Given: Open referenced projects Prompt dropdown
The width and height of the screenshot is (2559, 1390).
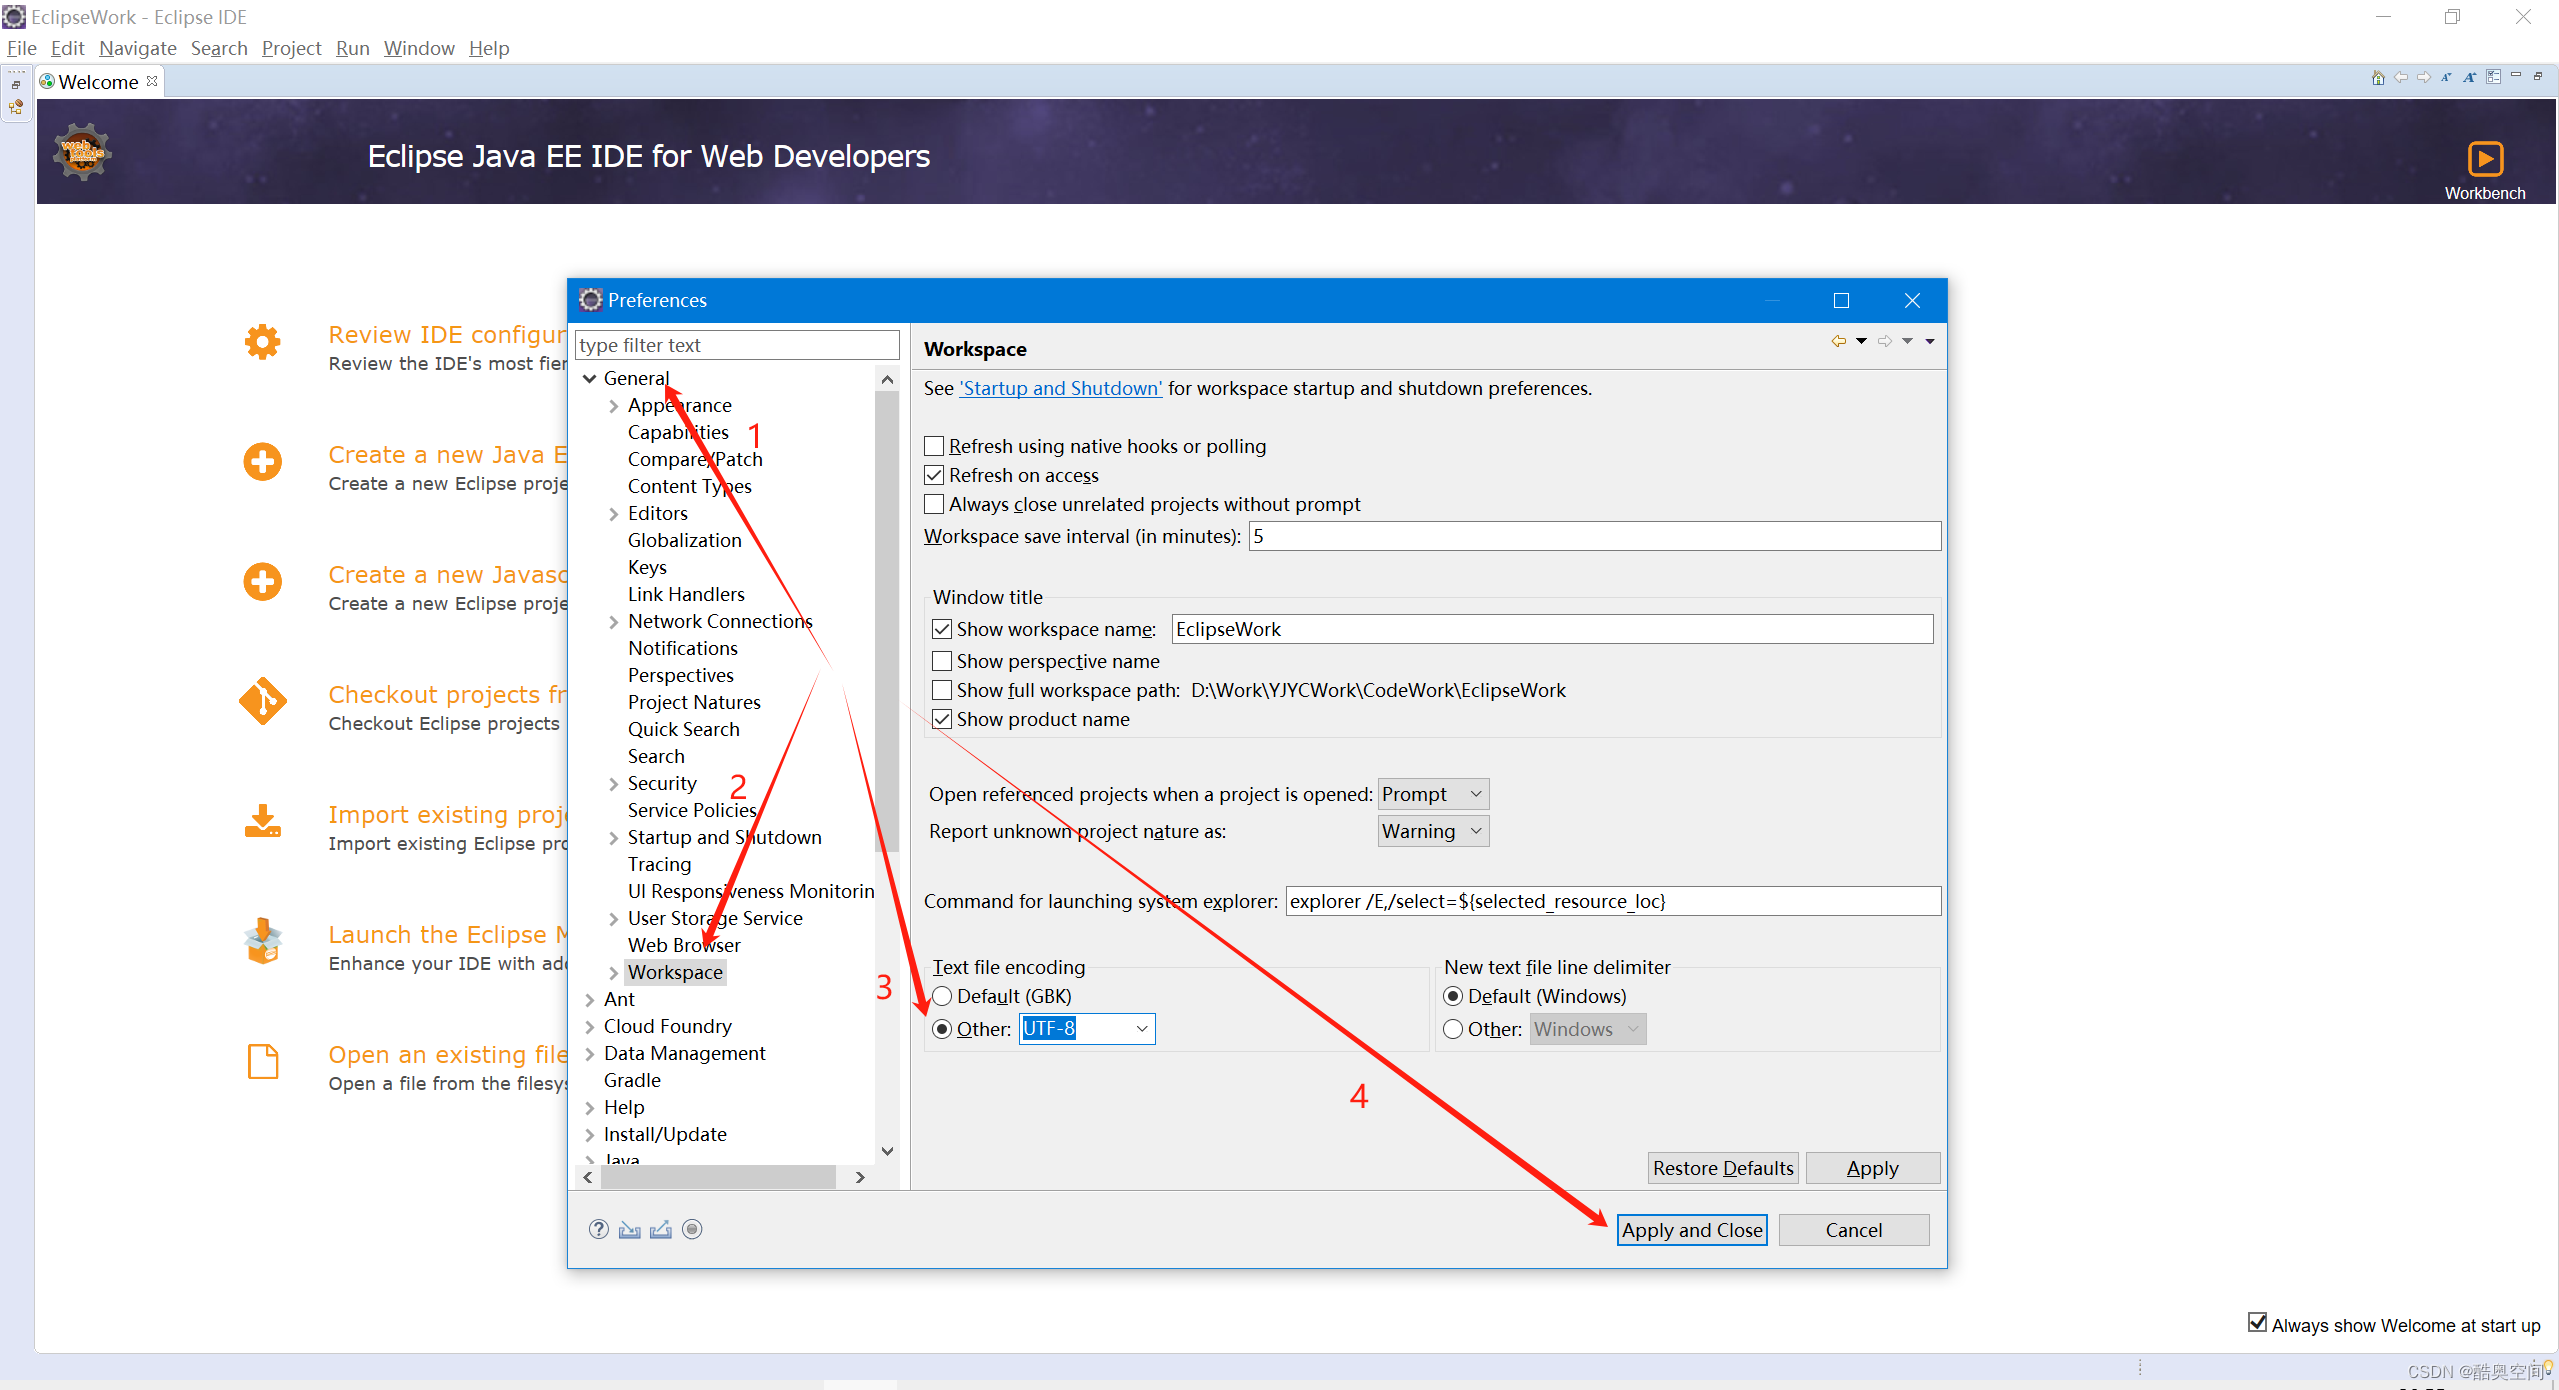Looking at the screenshot, I should pyautogui.click(x=1433, y=794).
